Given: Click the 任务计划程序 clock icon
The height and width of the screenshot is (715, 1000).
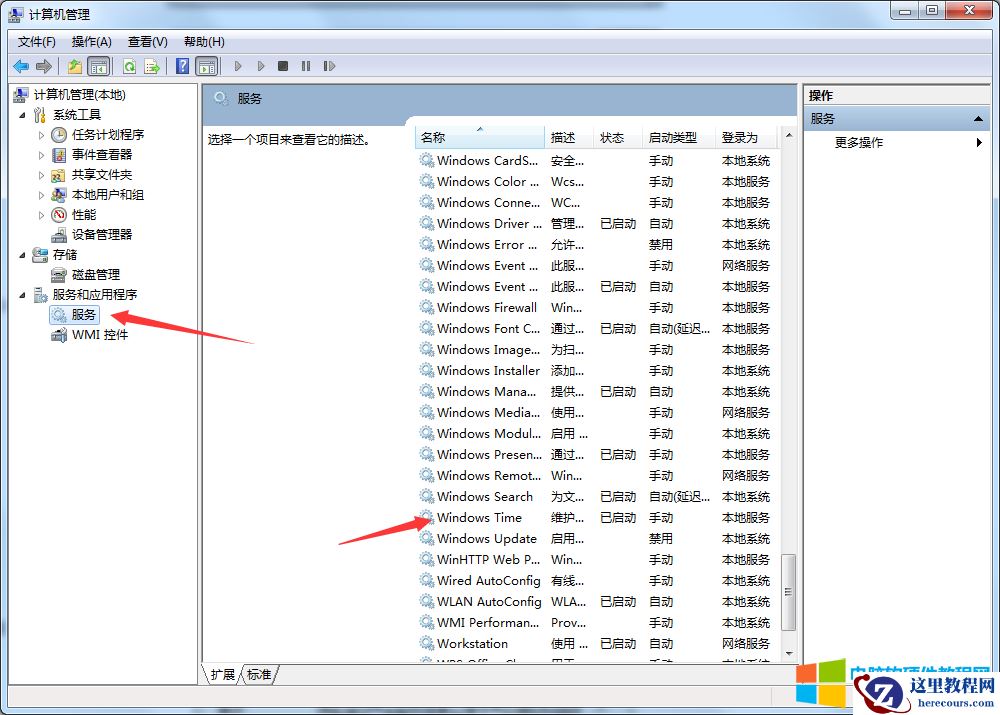Looking at the screenshot, I should [59, 135].
